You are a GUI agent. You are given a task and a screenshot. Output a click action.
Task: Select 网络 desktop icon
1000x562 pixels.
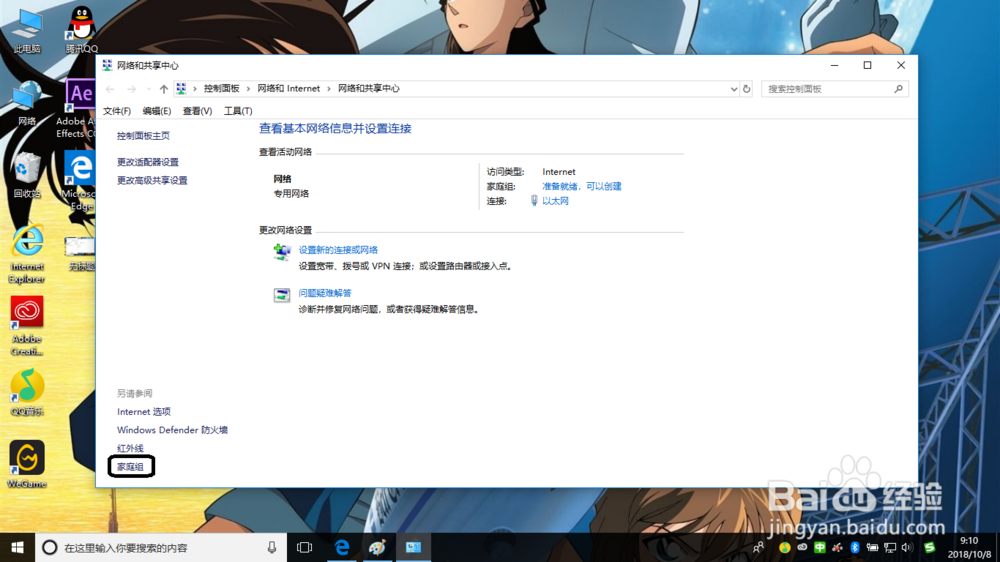click(x=26, y=102)
